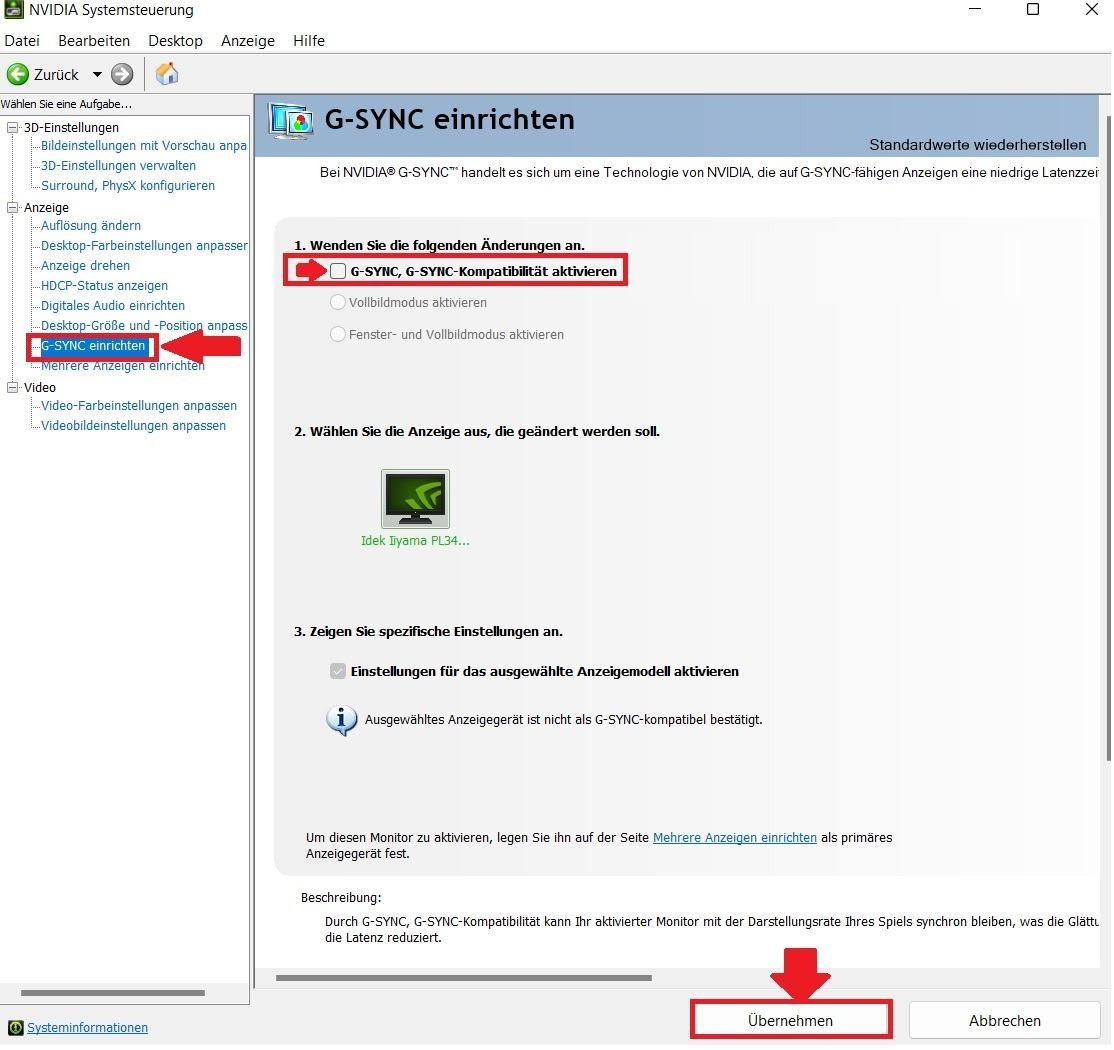Toggle Einstellungen für das ausgewählte Anzeigemodell checkbox
Screen dimensions: 1114x1050
pos(338,671)
